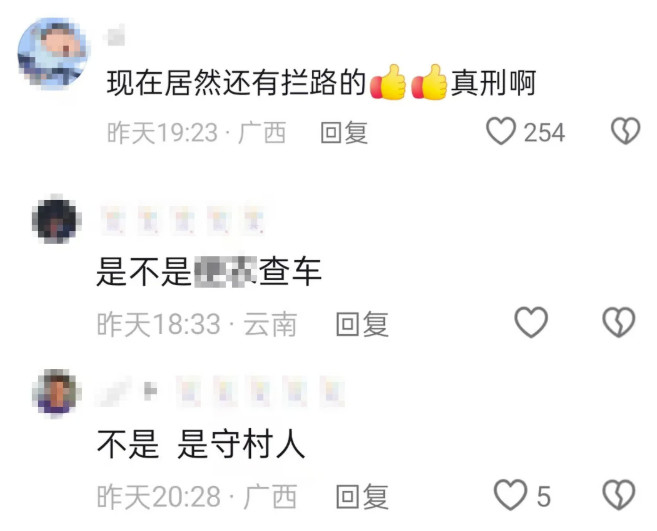Reply to the 19:23 广西 comment
The width and height of the screenshot is (657, 531).
344,133
